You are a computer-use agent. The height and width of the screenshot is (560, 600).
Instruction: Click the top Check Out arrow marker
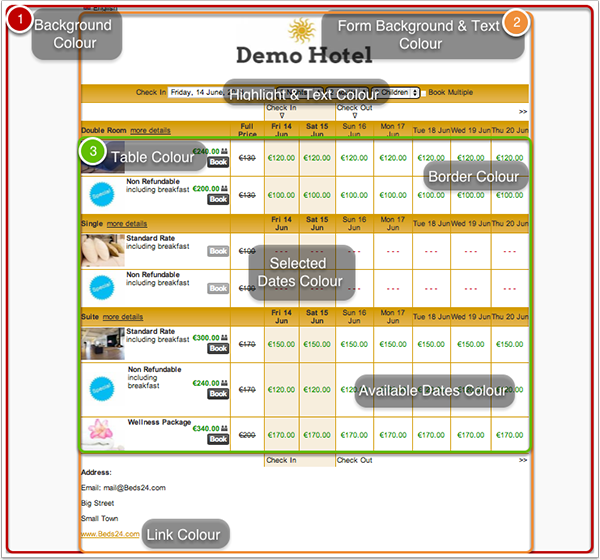pyautogui.click(x=355, y=115)
